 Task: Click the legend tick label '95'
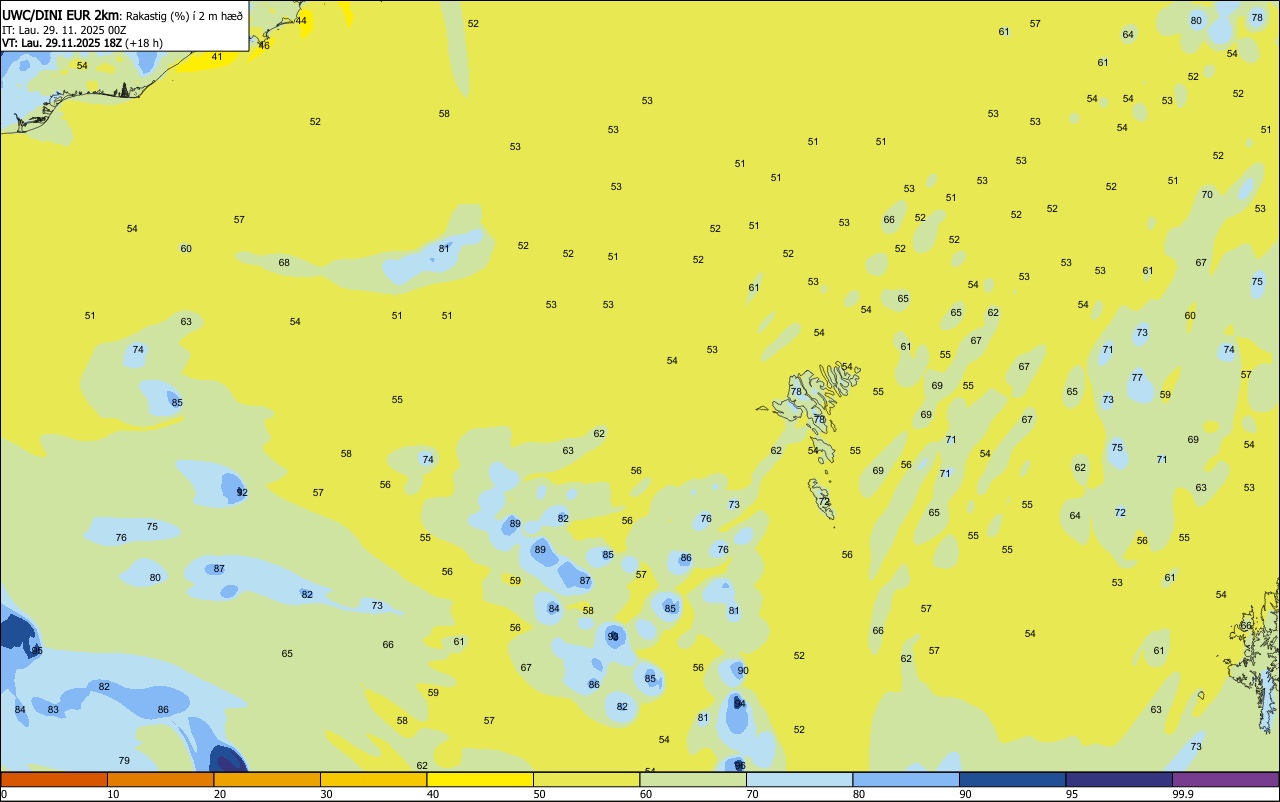point(1072,794)
